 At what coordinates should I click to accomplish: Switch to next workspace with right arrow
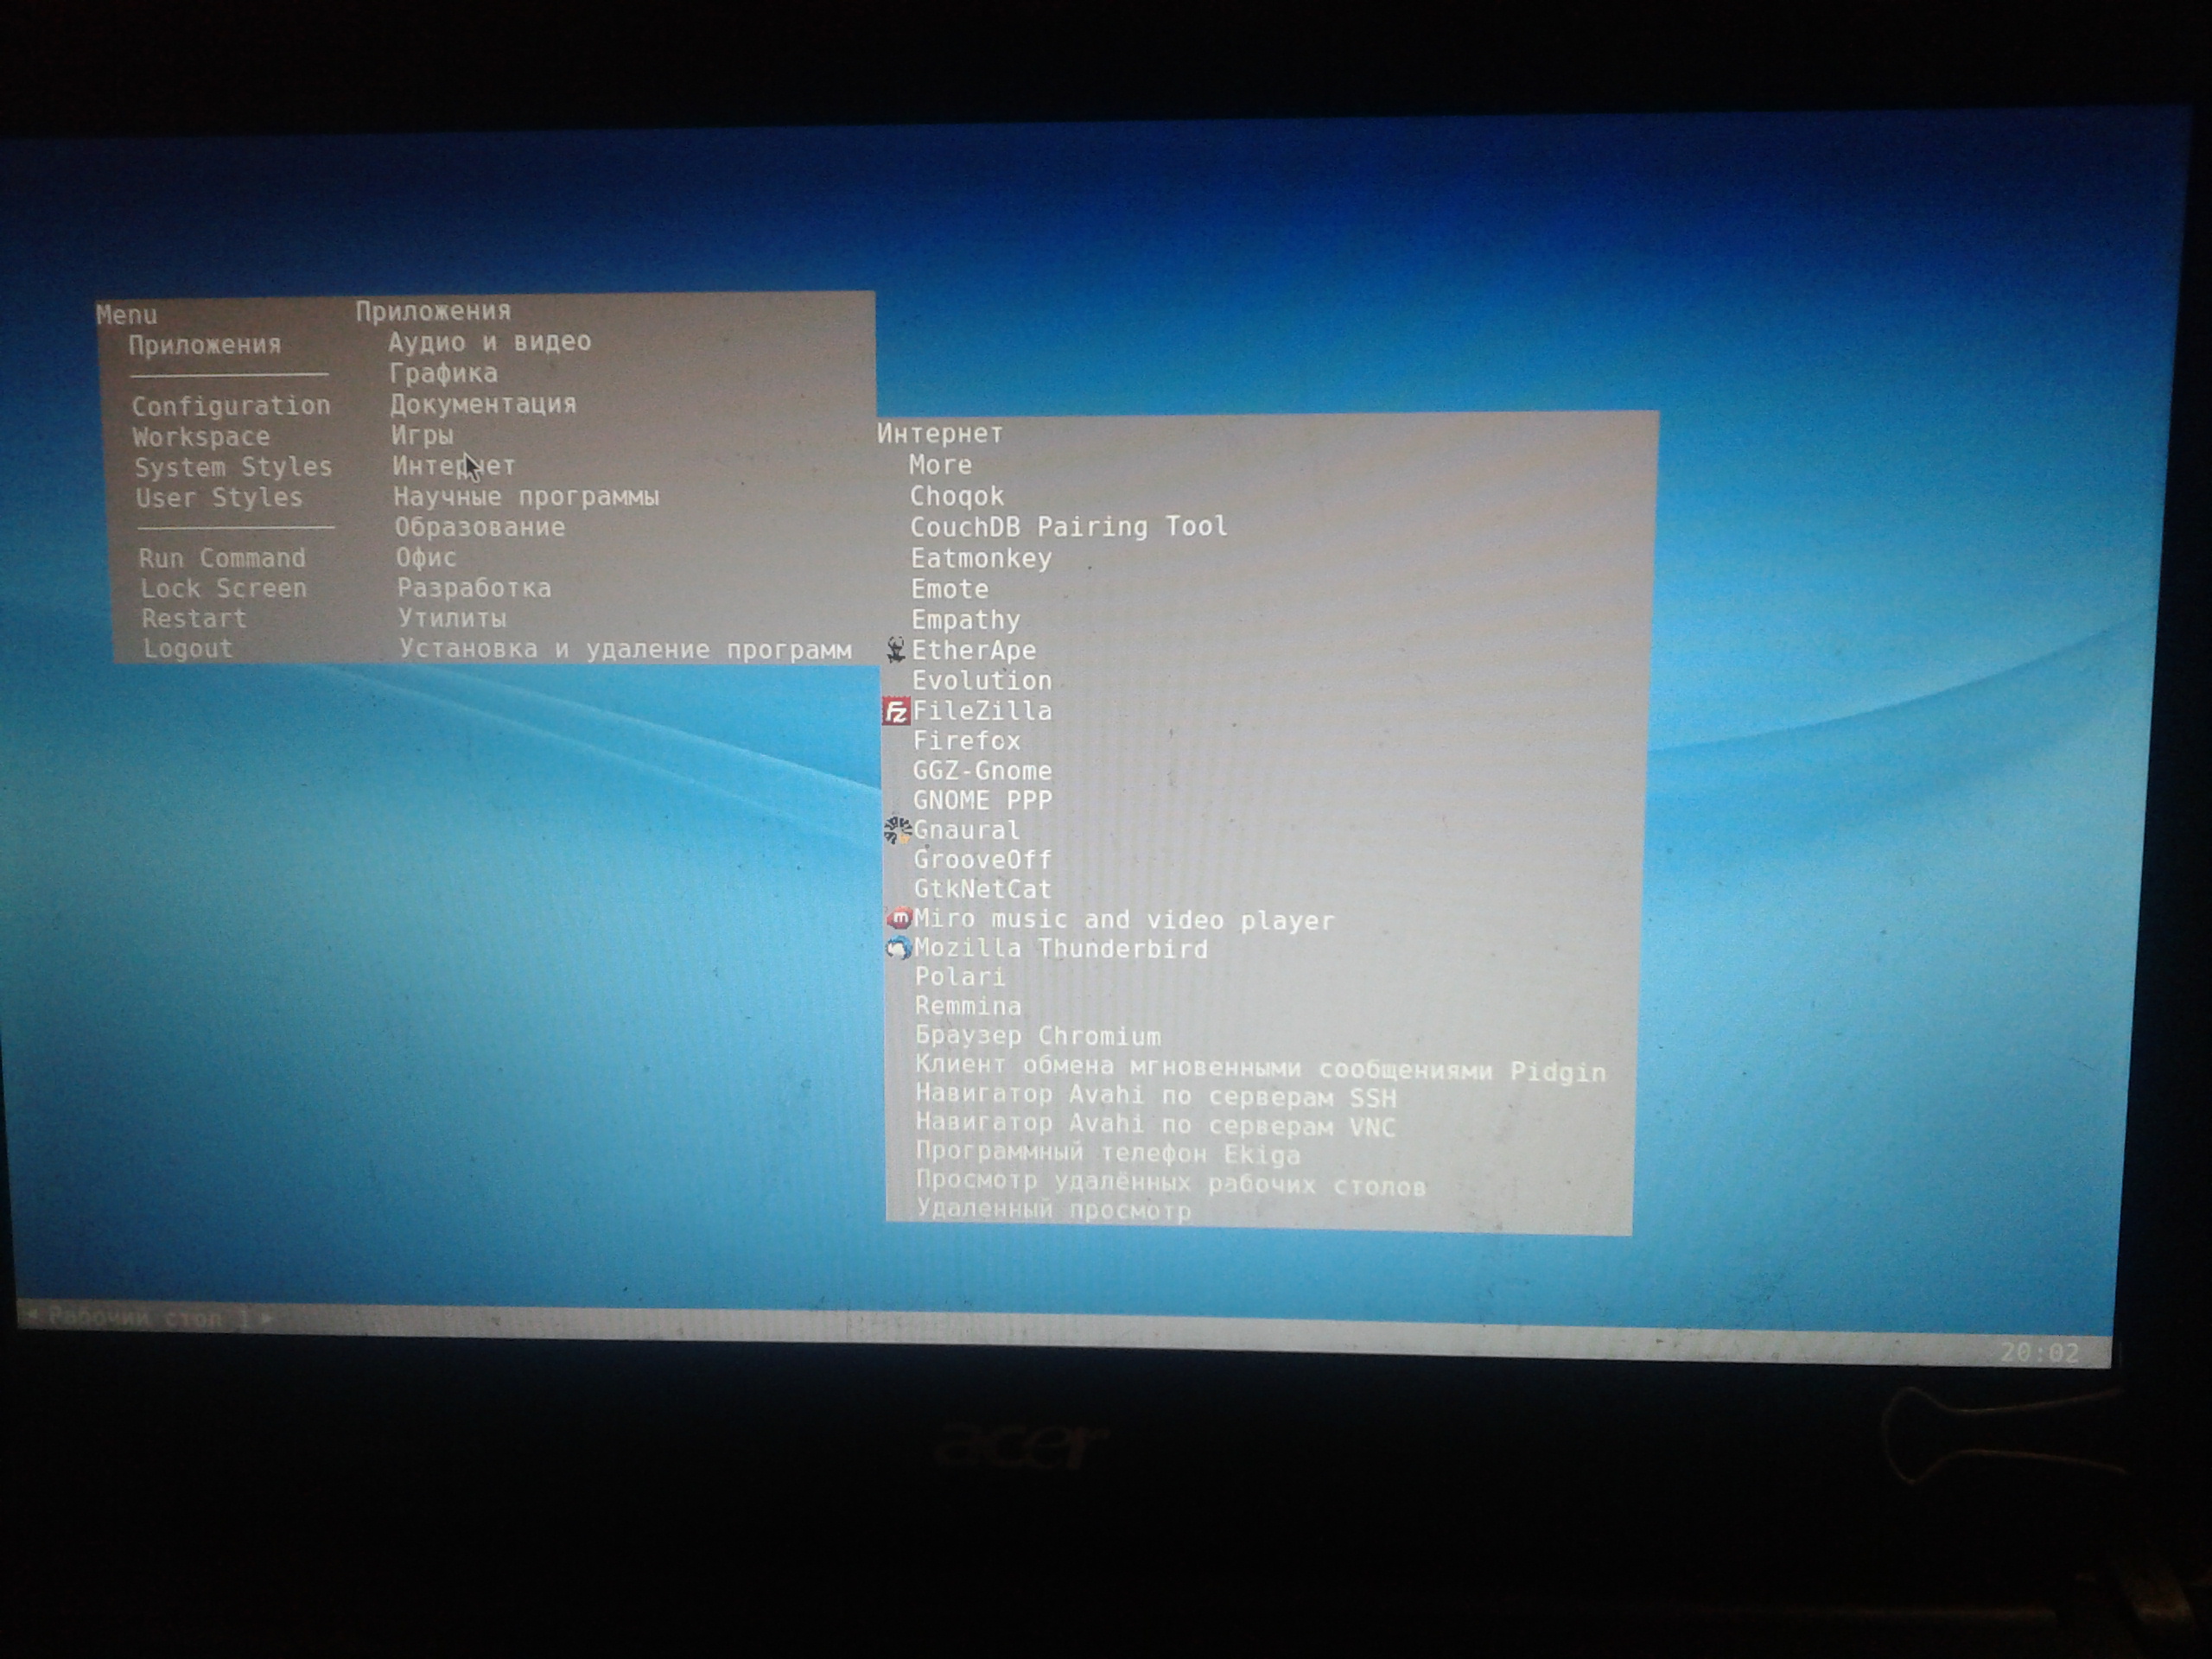(266, 1319)
